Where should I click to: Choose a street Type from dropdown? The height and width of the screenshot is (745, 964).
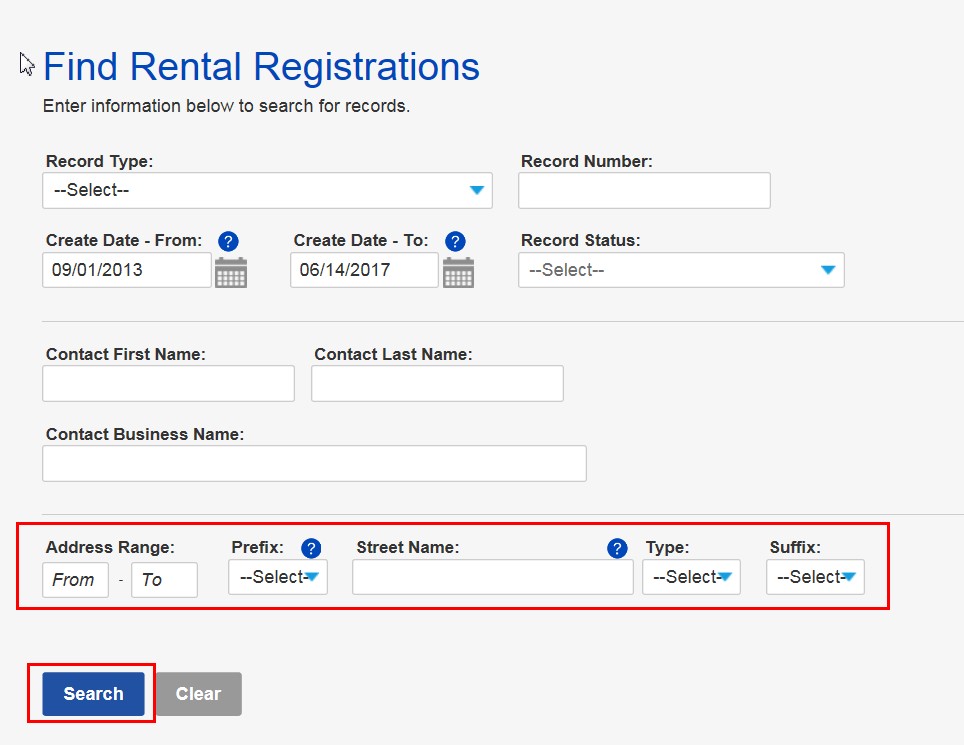pos(691,577)
